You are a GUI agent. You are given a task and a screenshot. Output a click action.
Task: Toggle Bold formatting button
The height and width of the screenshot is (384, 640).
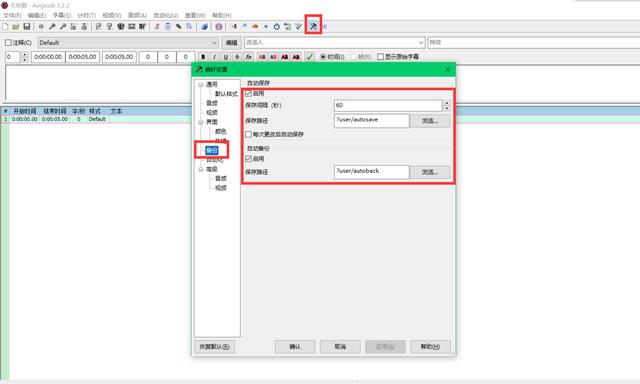click(x=203, y=57)
